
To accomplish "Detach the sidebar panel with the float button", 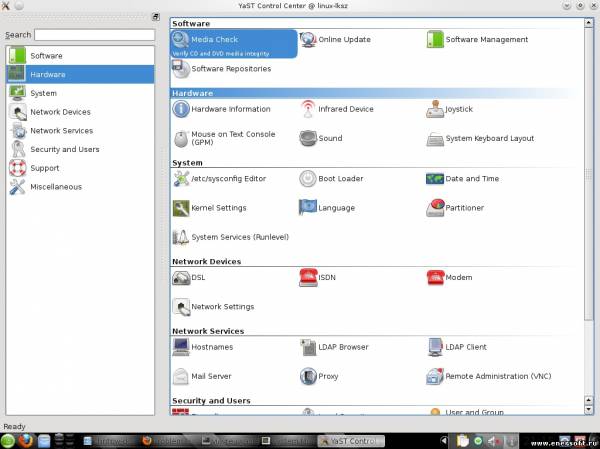I will (x=156, y=16).
